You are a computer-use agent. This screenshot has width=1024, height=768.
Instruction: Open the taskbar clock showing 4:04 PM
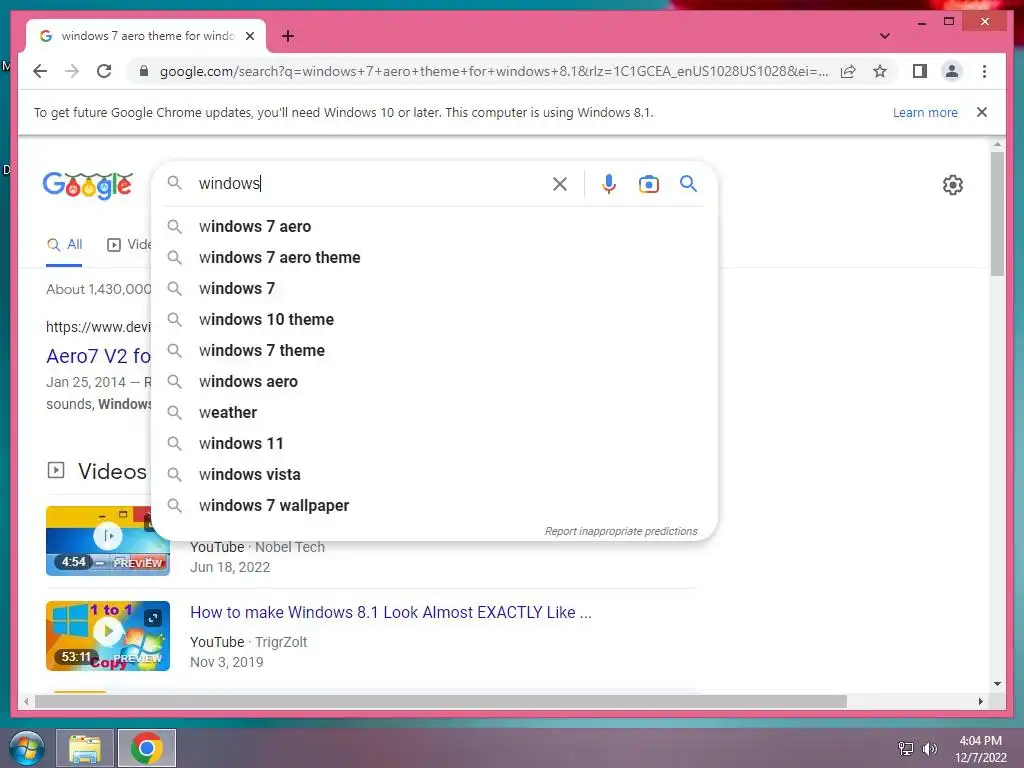(x=980, y=749)
